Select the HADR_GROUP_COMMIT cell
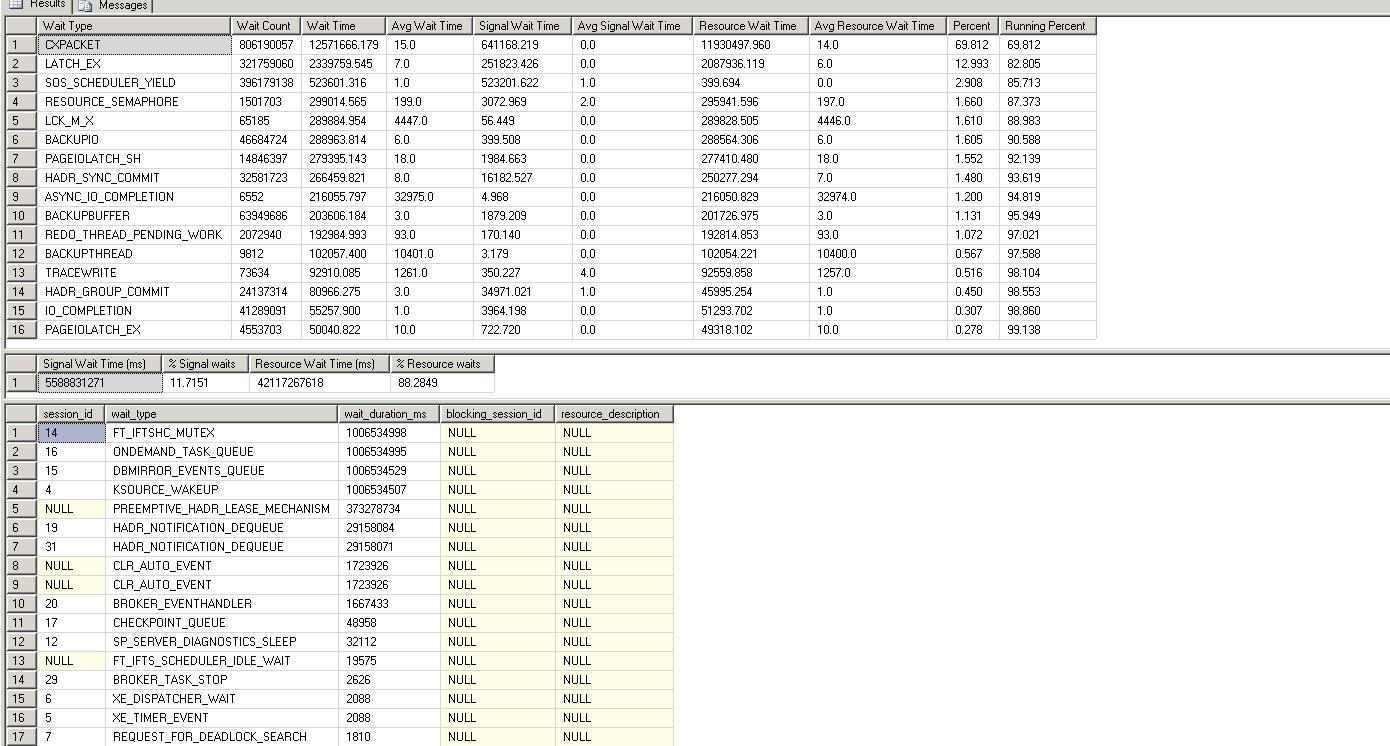Viewport: 1390px width, 746px height. (134, 292)
